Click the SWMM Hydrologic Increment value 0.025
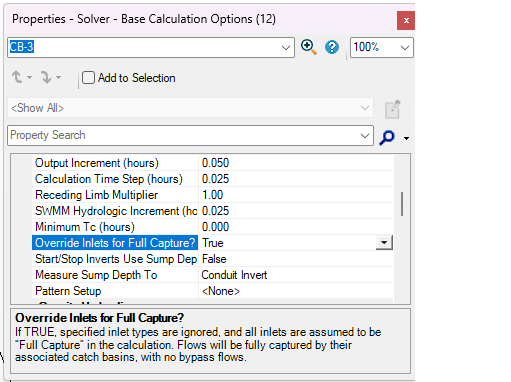 (215, 211)
